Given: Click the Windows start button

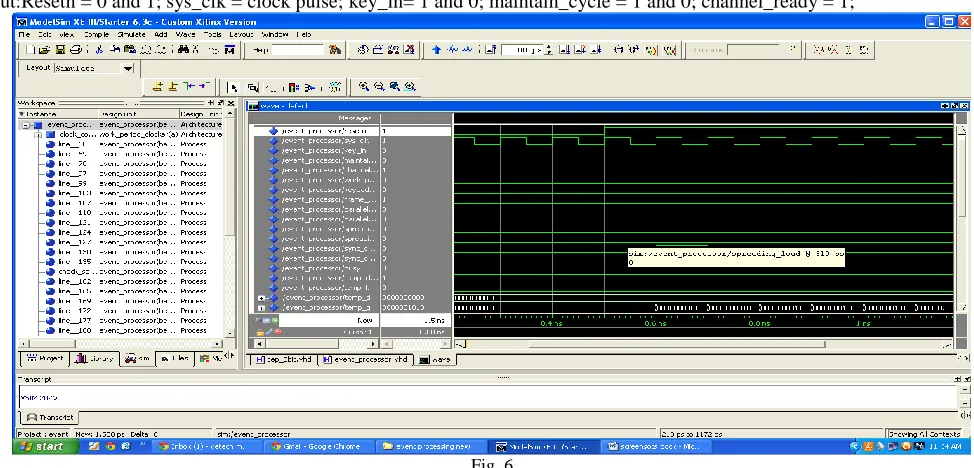Looking at the screenshot, I should pyautogui.click(x=43, y=446).
